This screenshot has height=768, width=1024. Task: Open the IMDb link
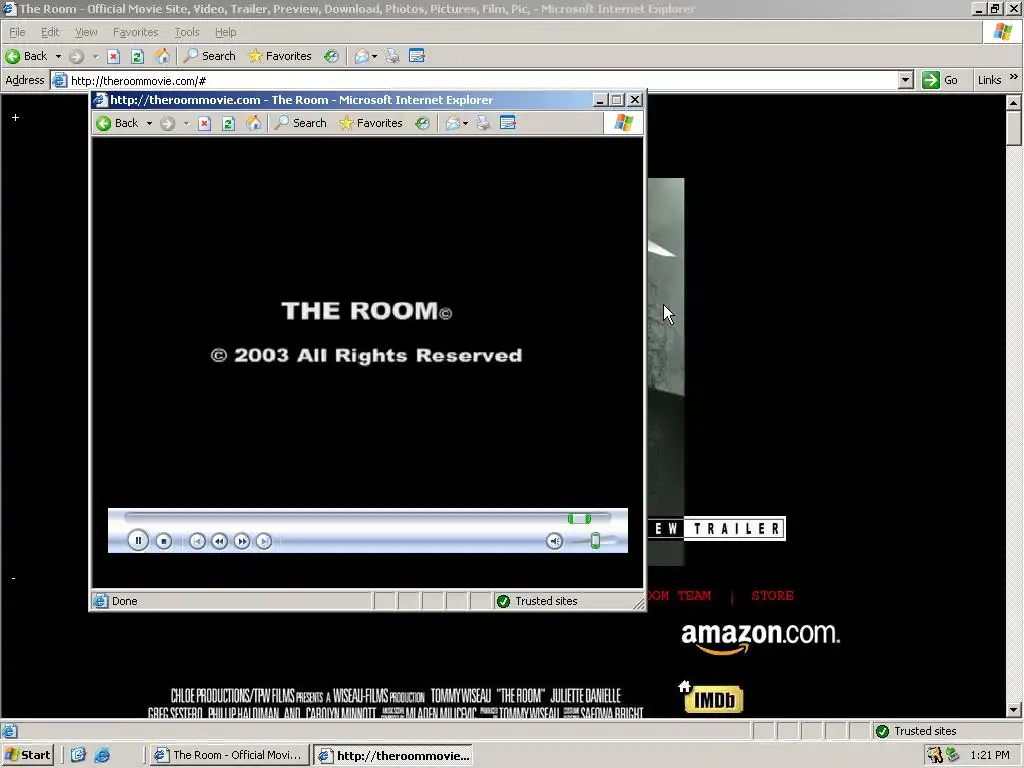[x=714, y=699]
